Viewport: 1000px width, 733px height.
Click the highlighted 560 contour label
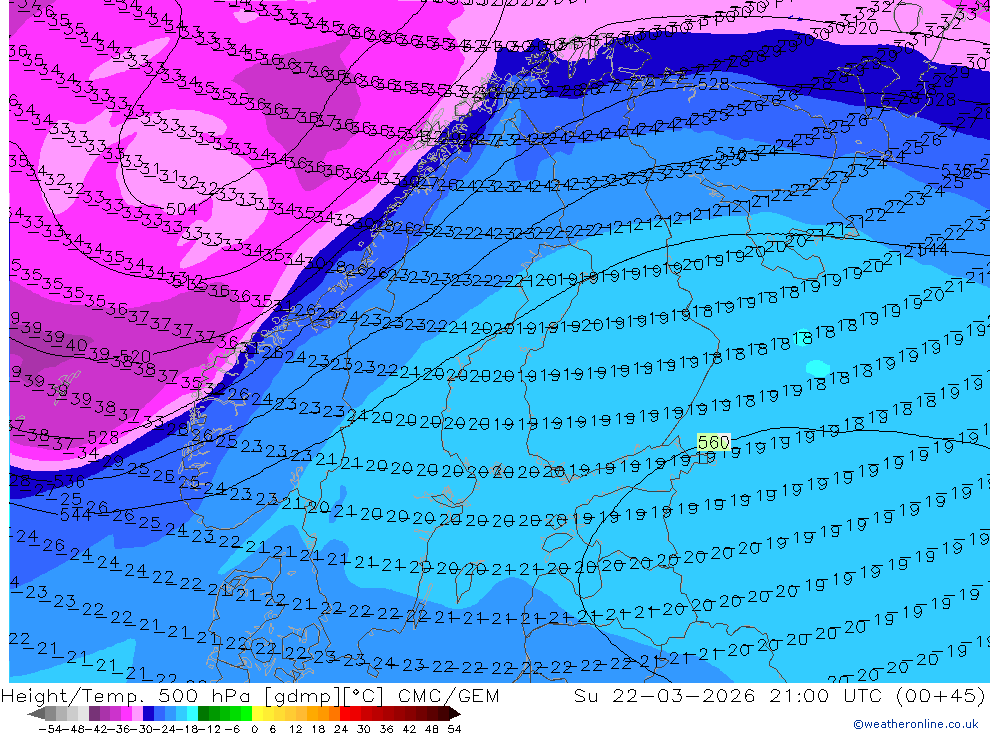713,442
